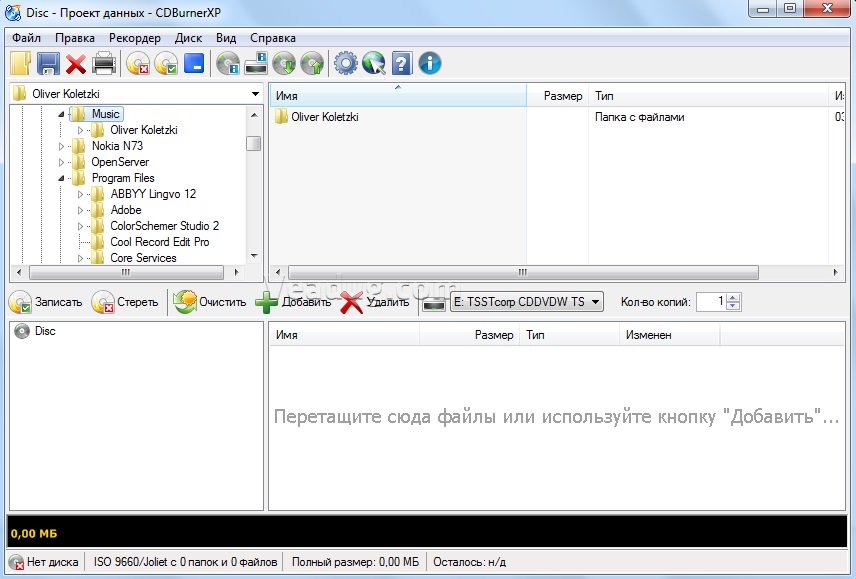Click the ISO 9660/Joliet status bar entry
This screenshot has height=579, width=856.
(185, 562)
